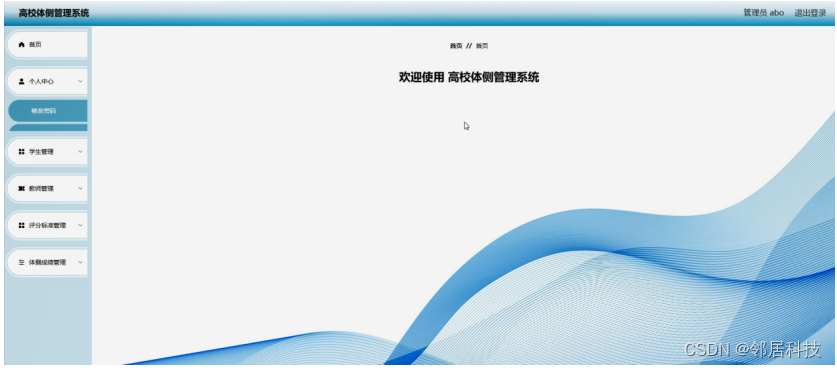Image resolution: width=837 pixels, height=368 pixels.
Task: Click the icon beside 教师管理
Action: [x=21, y=189]
